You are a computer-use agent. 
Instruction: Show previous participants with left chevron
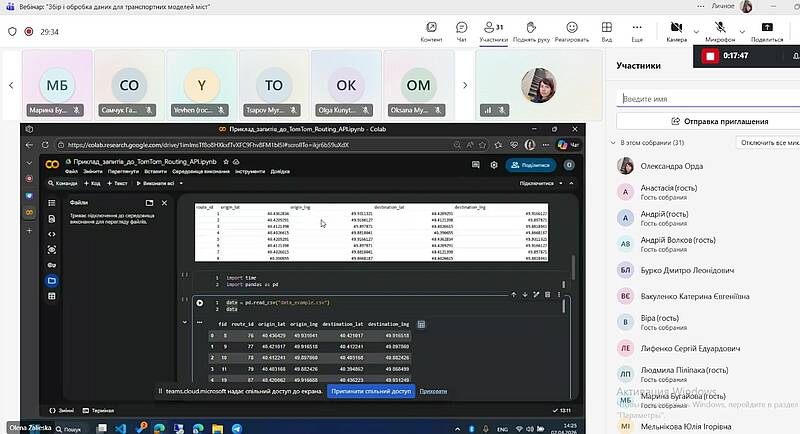point(11,85)
